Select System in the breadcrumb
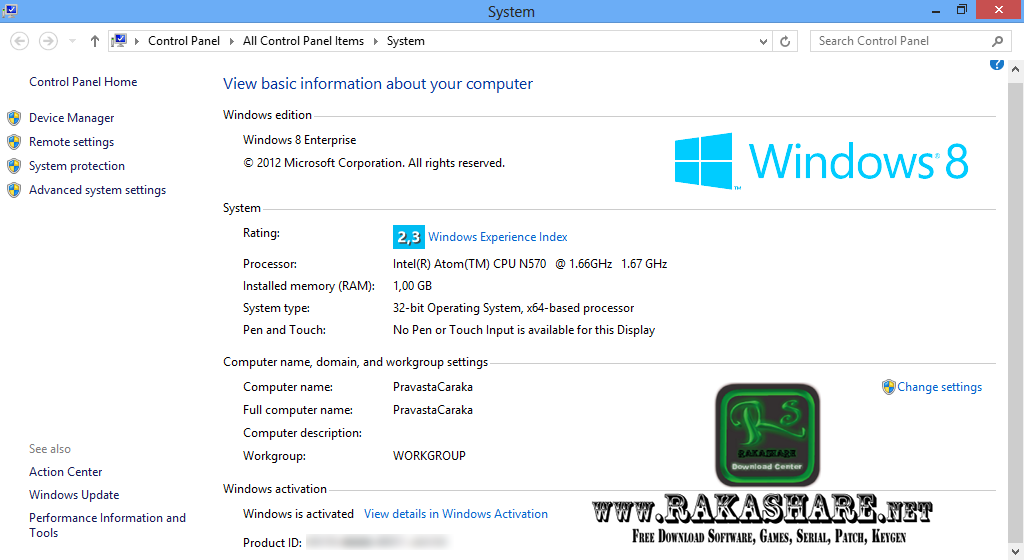 click(406, 41)
